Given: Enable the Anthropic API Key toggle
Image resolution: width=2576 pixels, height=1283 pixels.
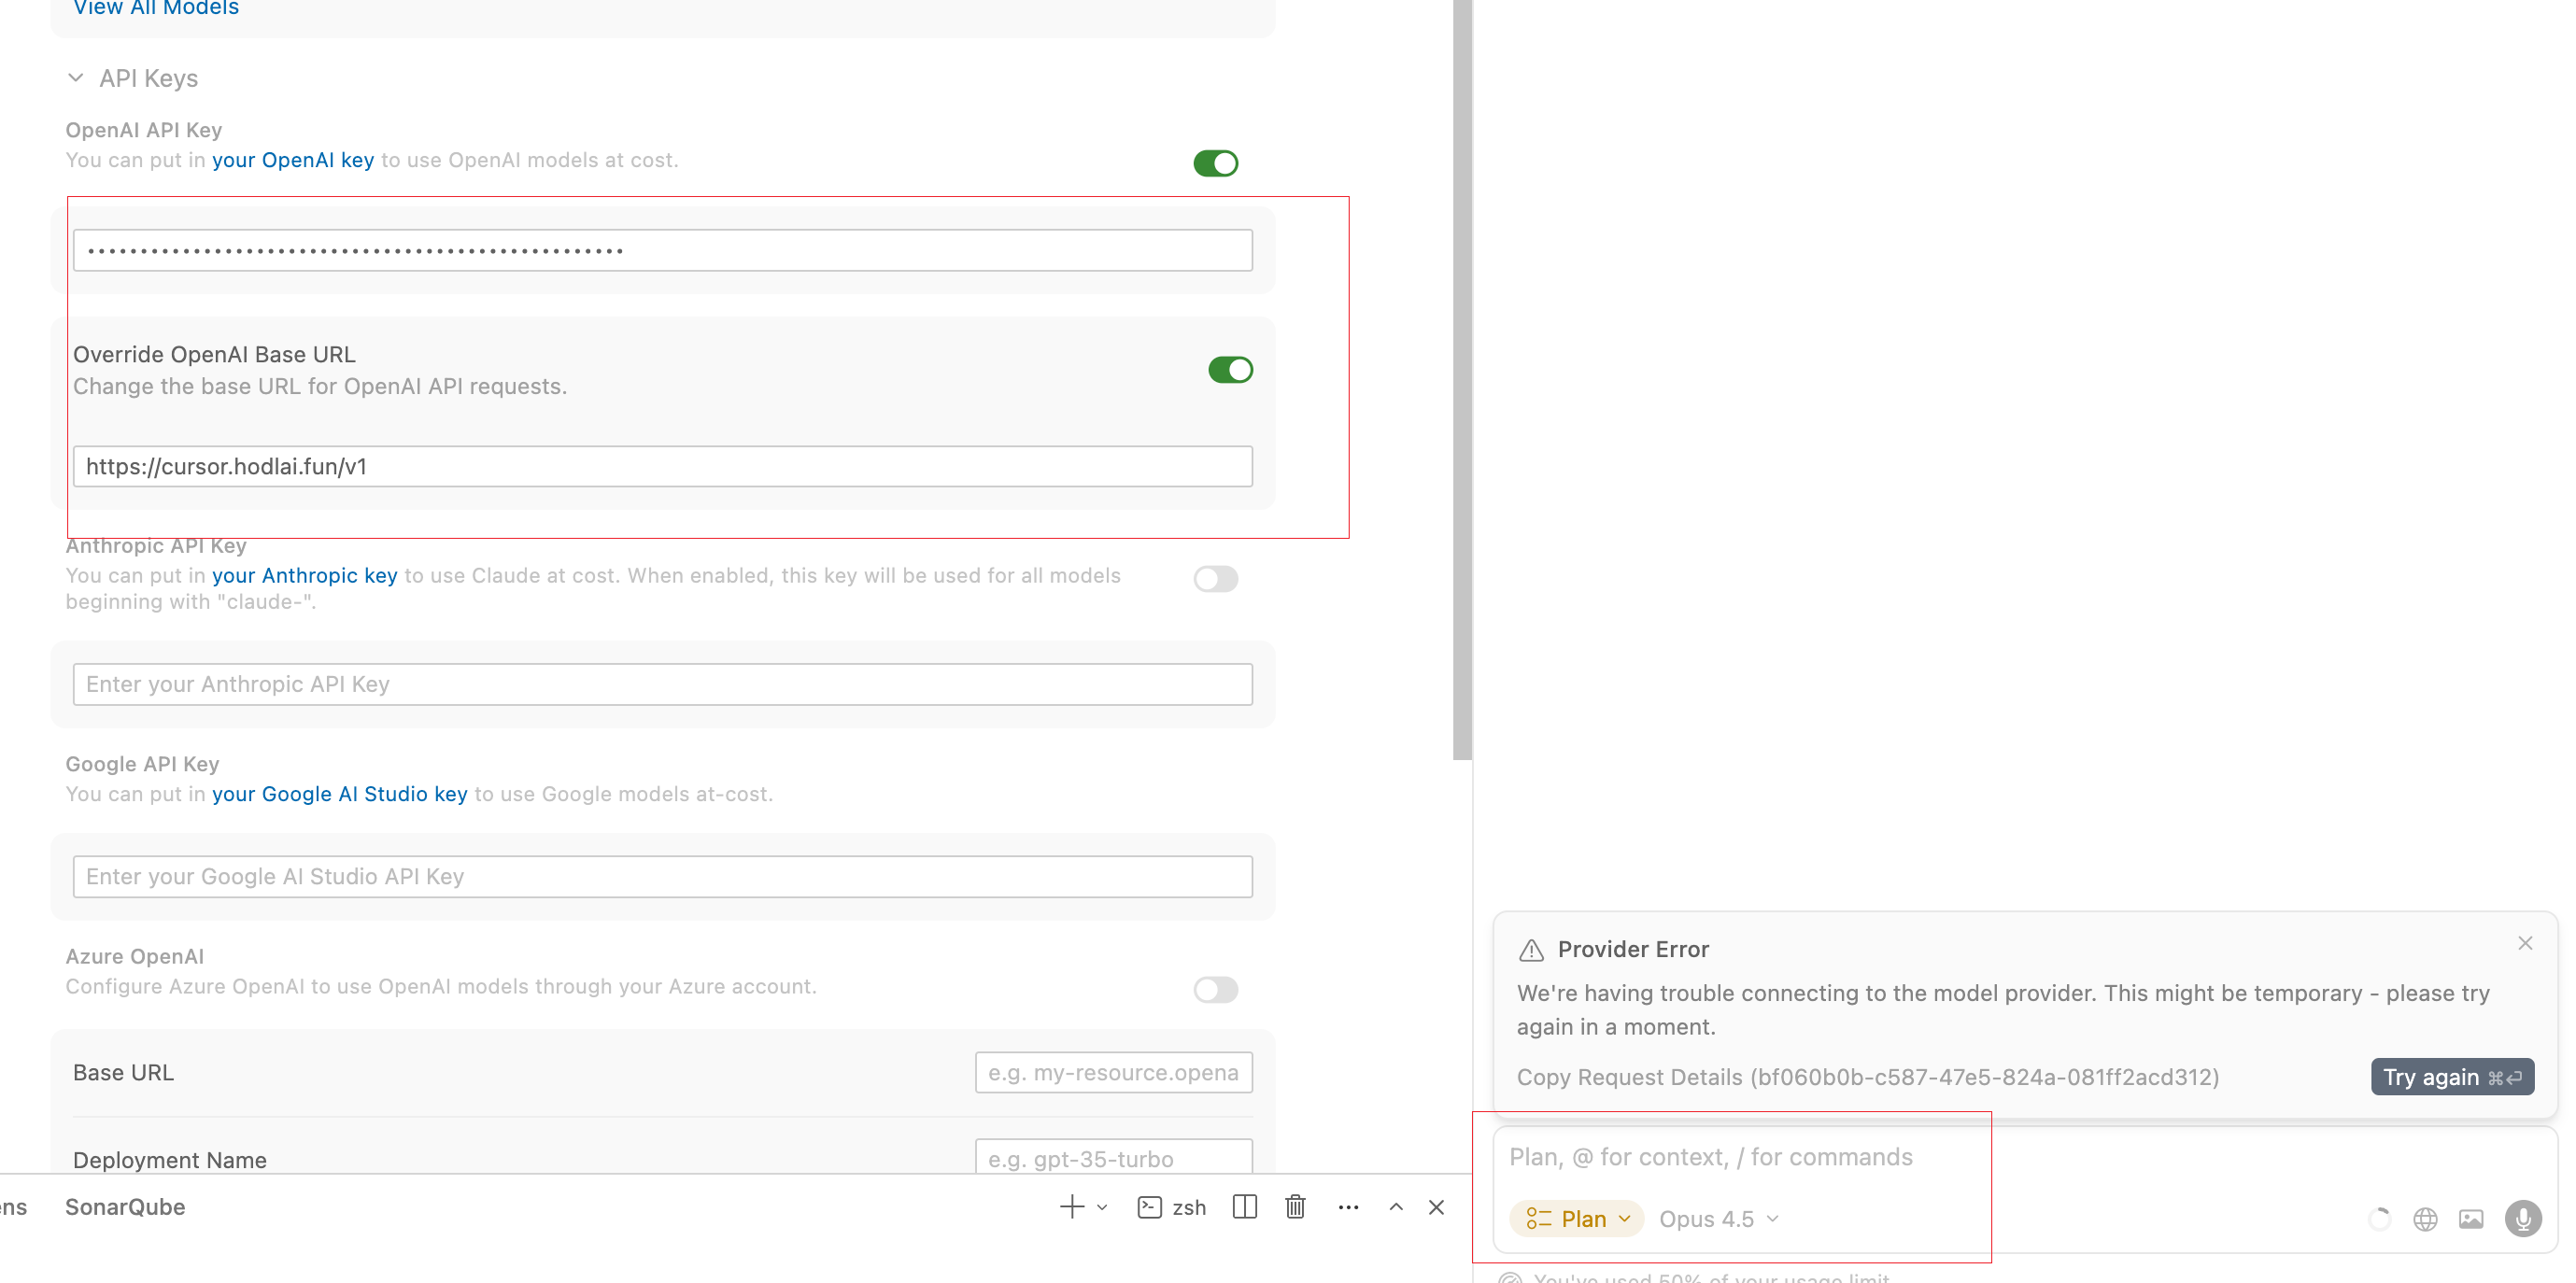Looking at the screenshot, I should pyautogui.click(x=1215, y=578).
